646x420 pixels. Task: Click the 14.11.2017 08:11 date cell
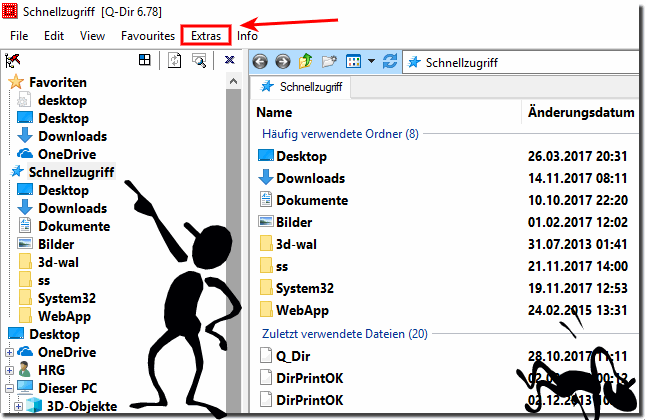pos(578,178)
